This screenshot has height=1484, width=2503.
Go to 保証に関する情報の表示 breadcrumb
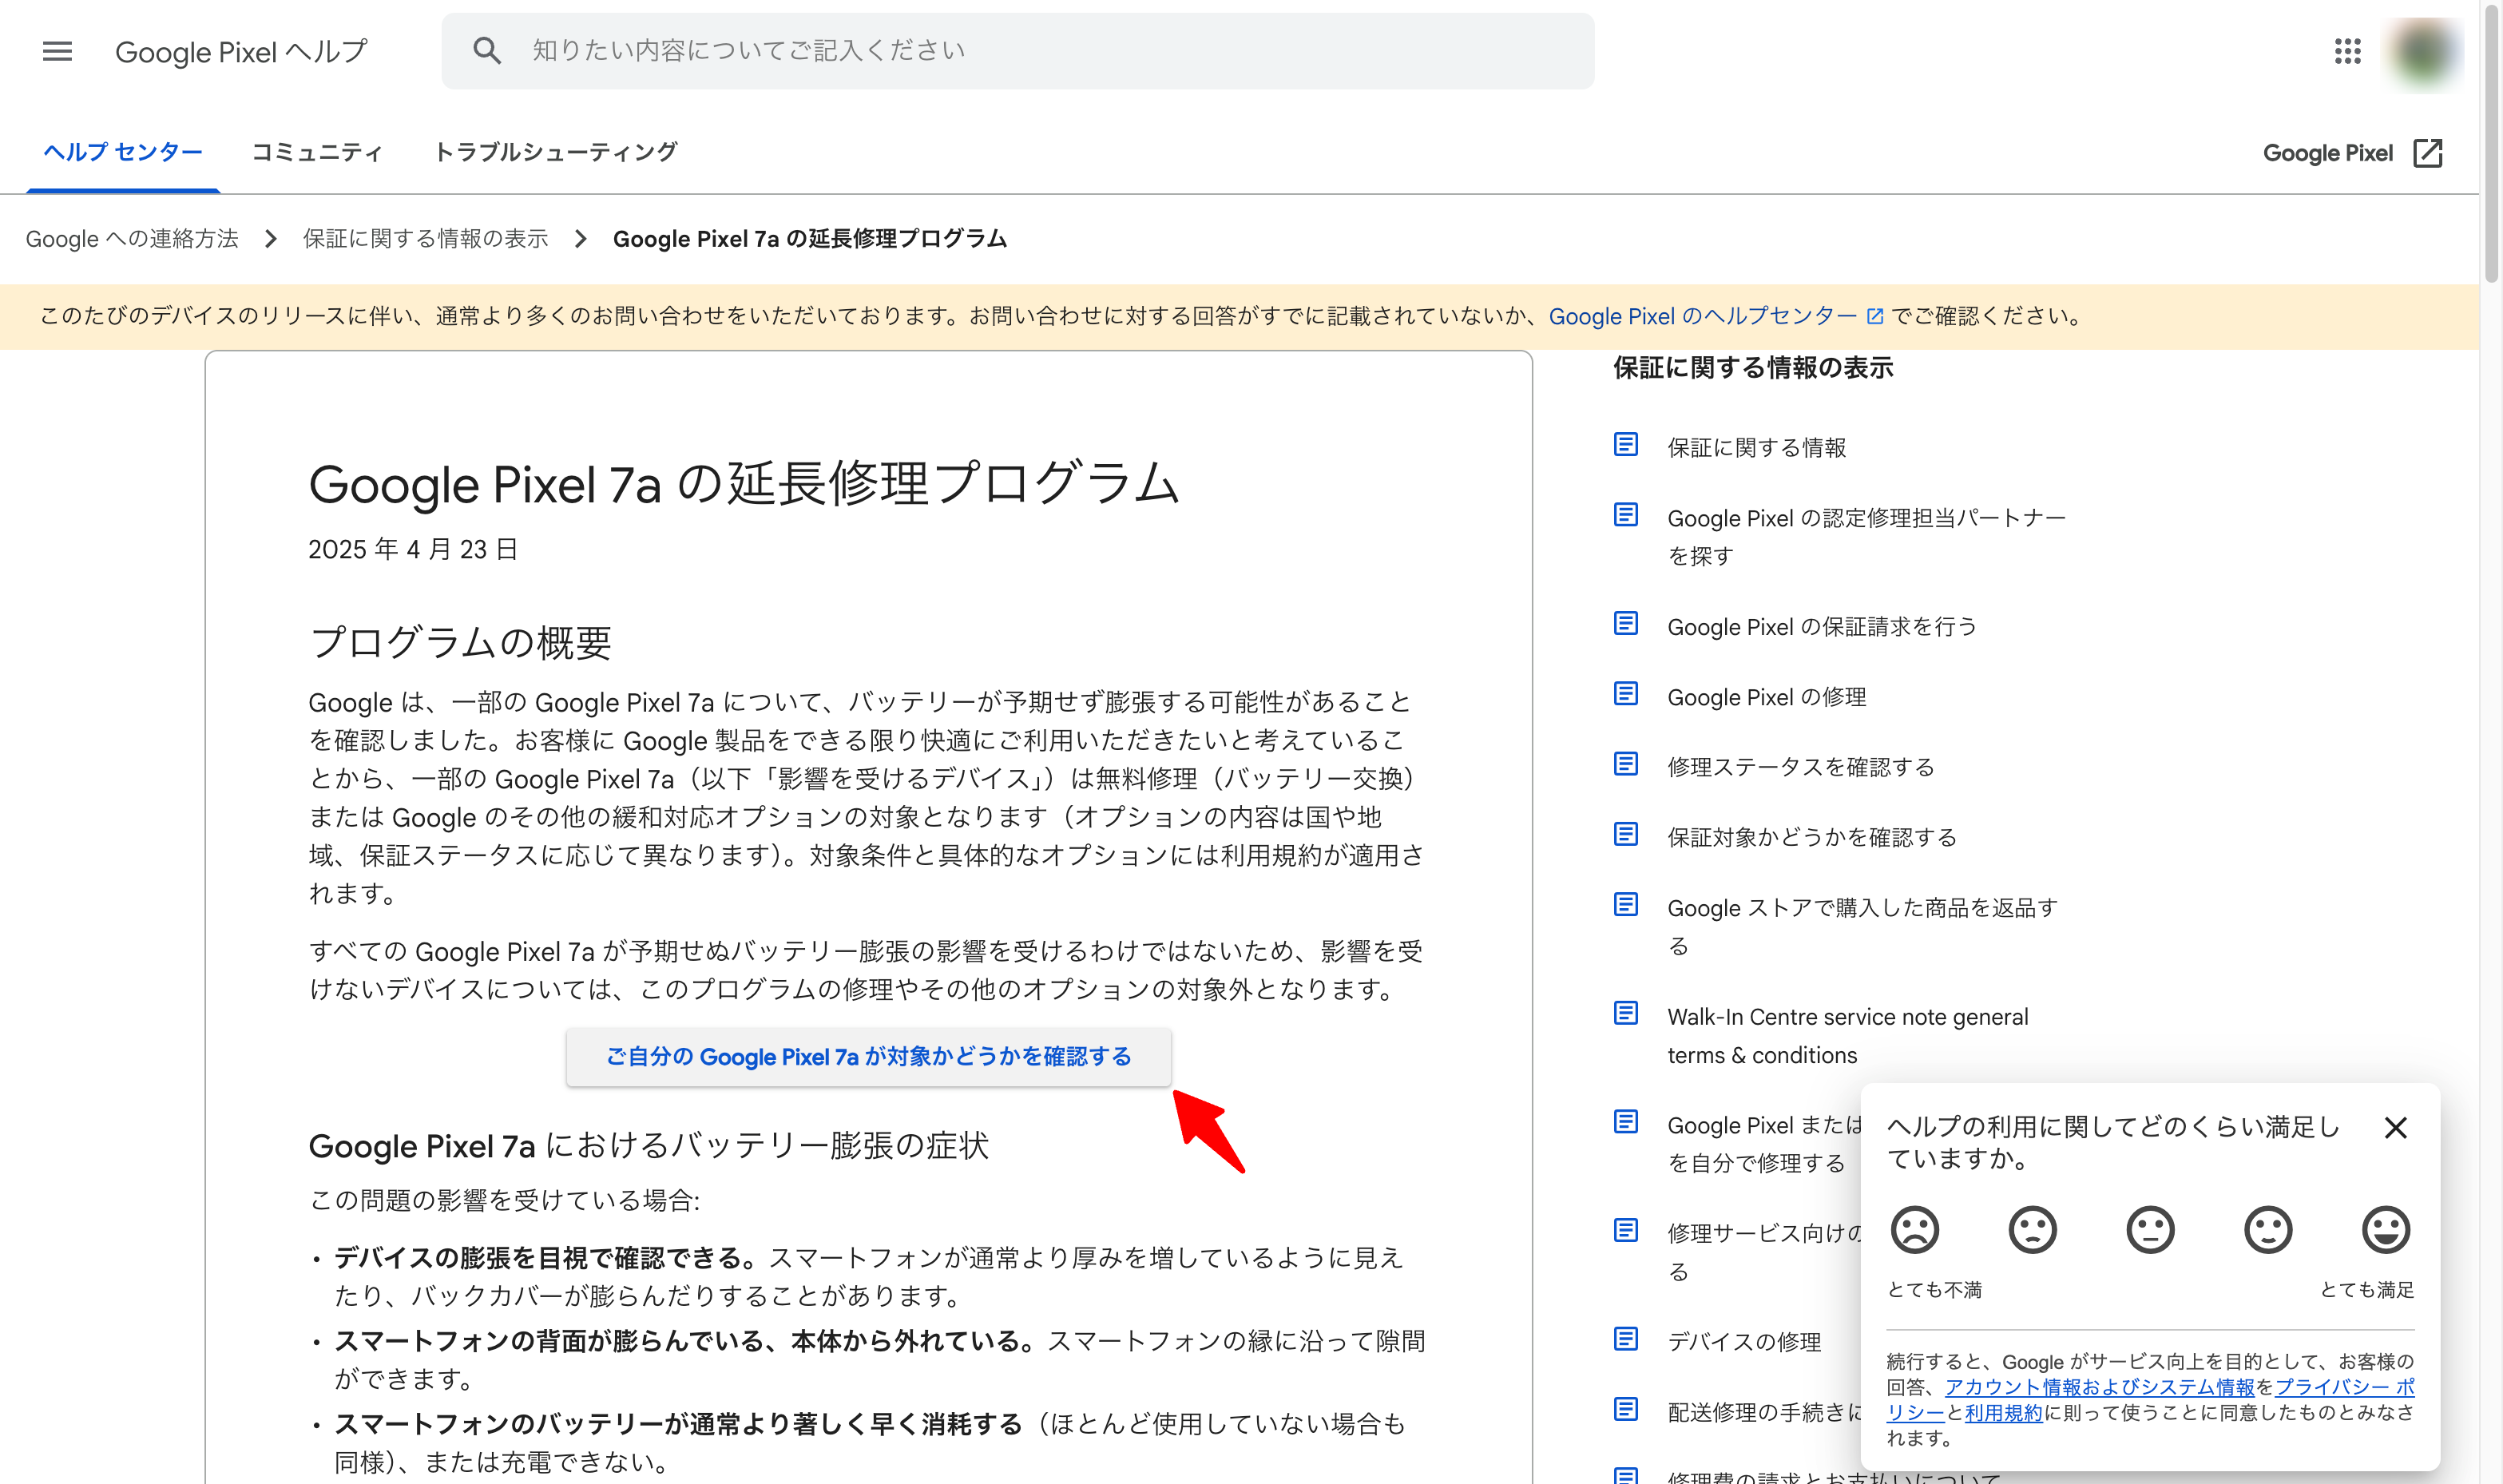(426, 239)
